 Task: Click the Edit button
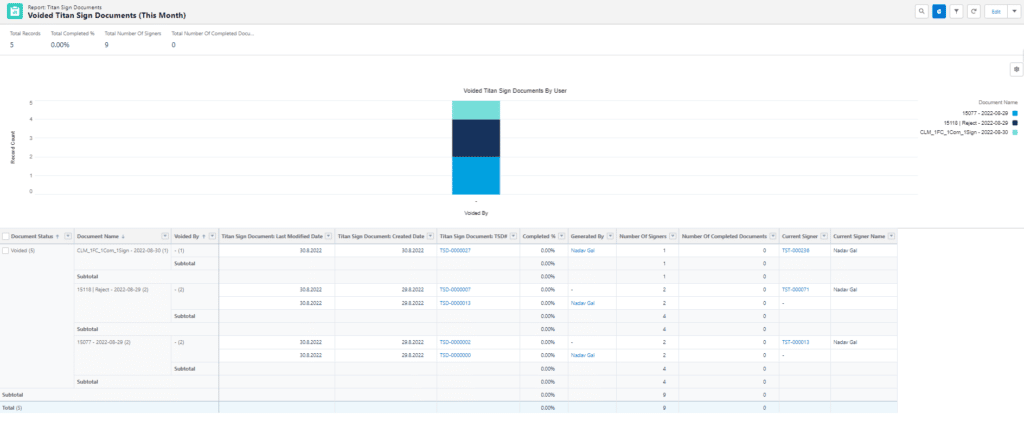(994, 11)
